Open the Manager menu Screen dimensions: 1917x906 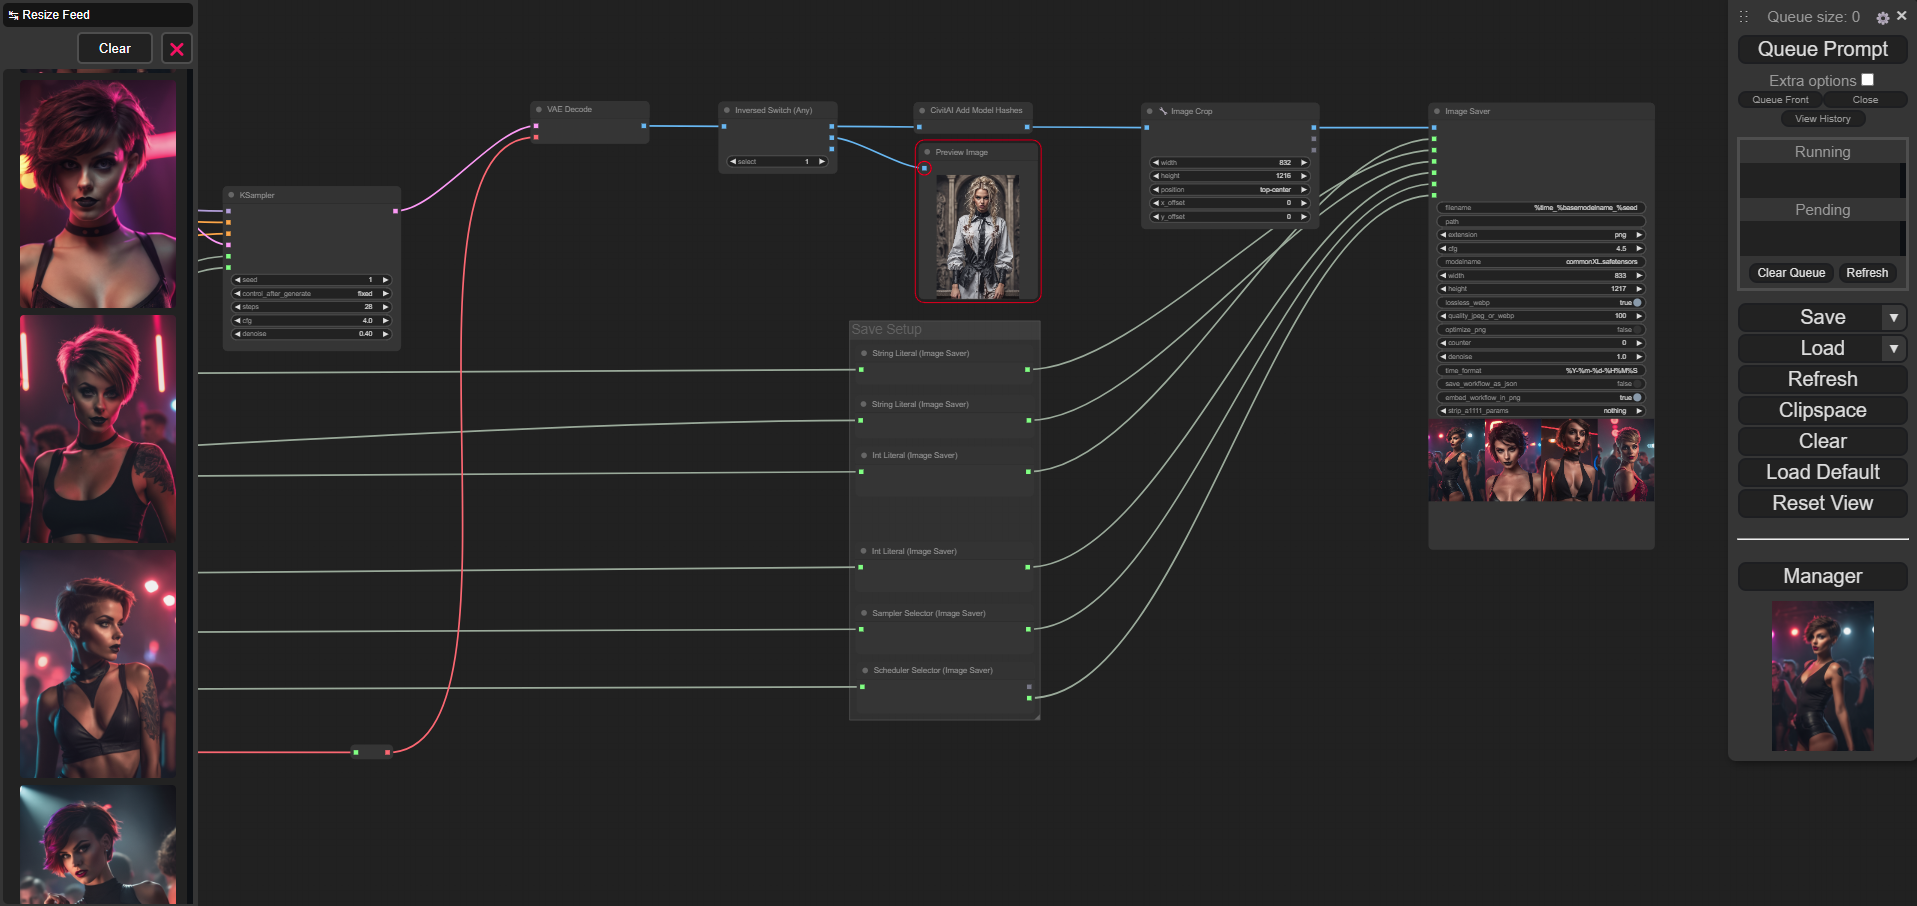[1822, 577]
